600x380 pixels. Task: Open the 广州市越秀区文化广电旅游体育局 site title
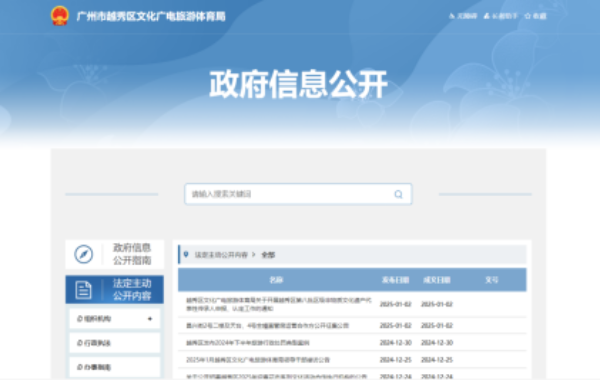pyautogui.click(x=151, y=16)
